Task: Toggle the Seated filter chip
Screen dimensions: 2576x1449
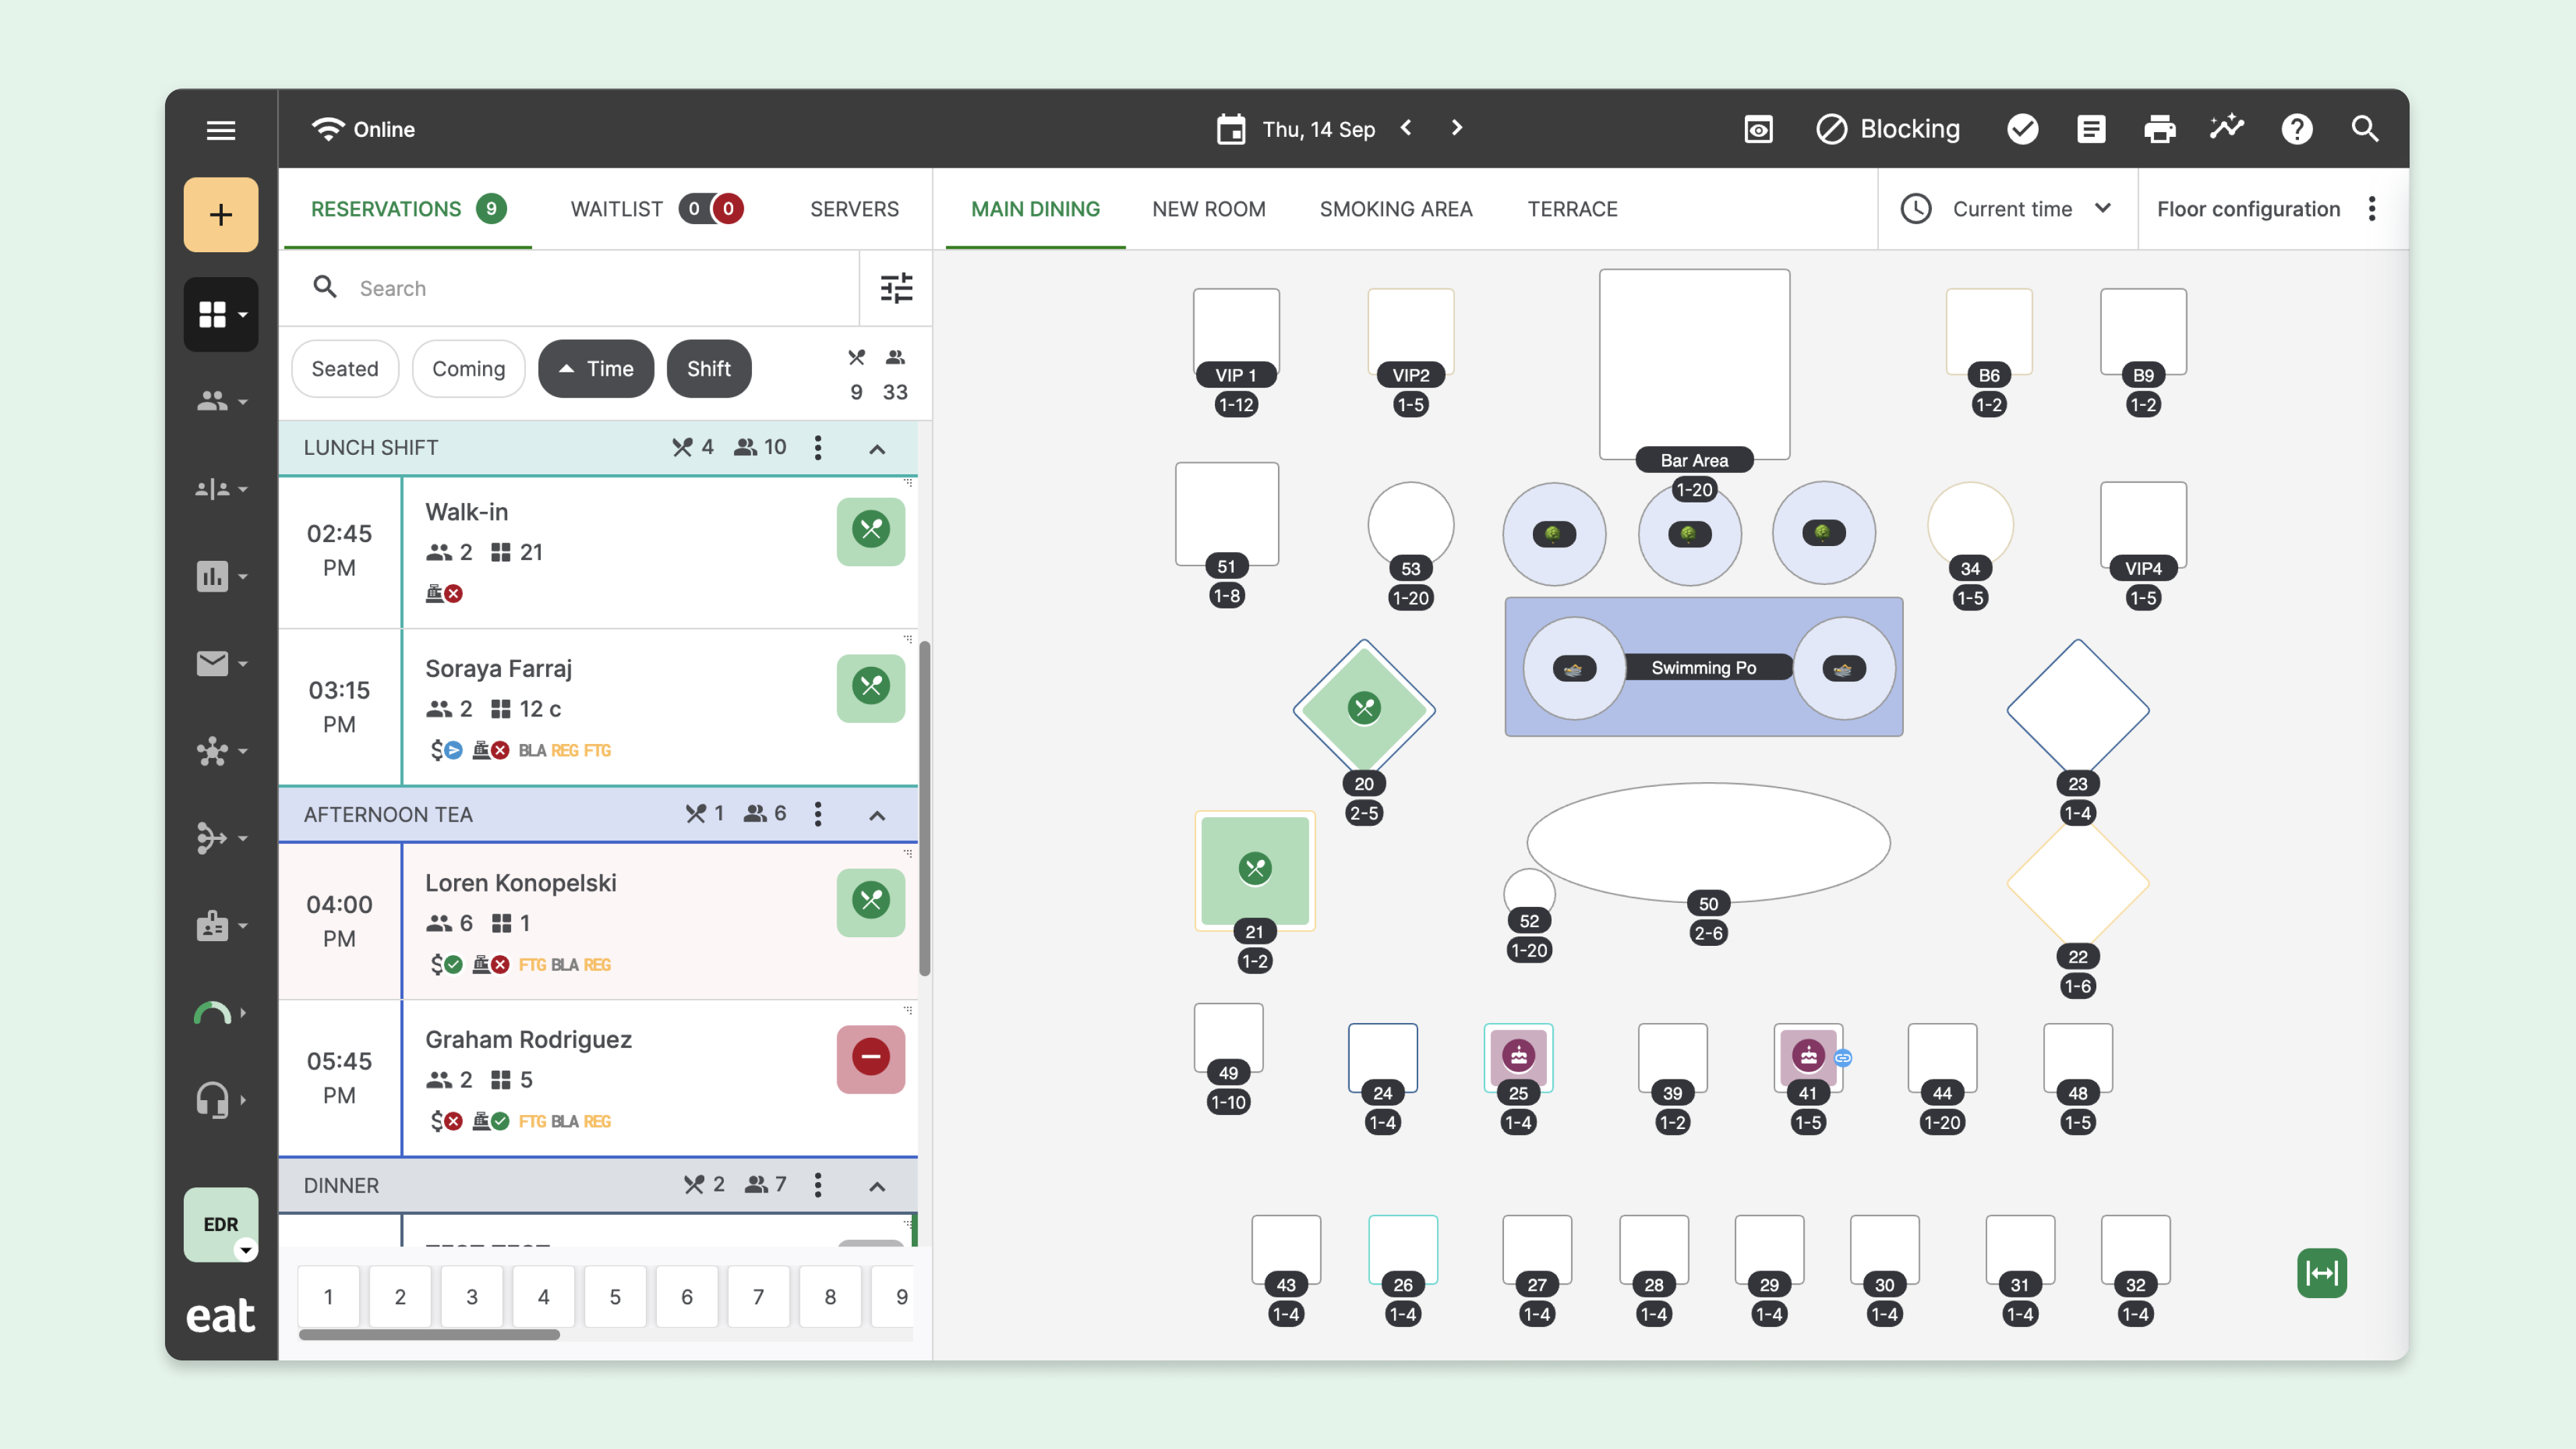Action: (345, 369)
